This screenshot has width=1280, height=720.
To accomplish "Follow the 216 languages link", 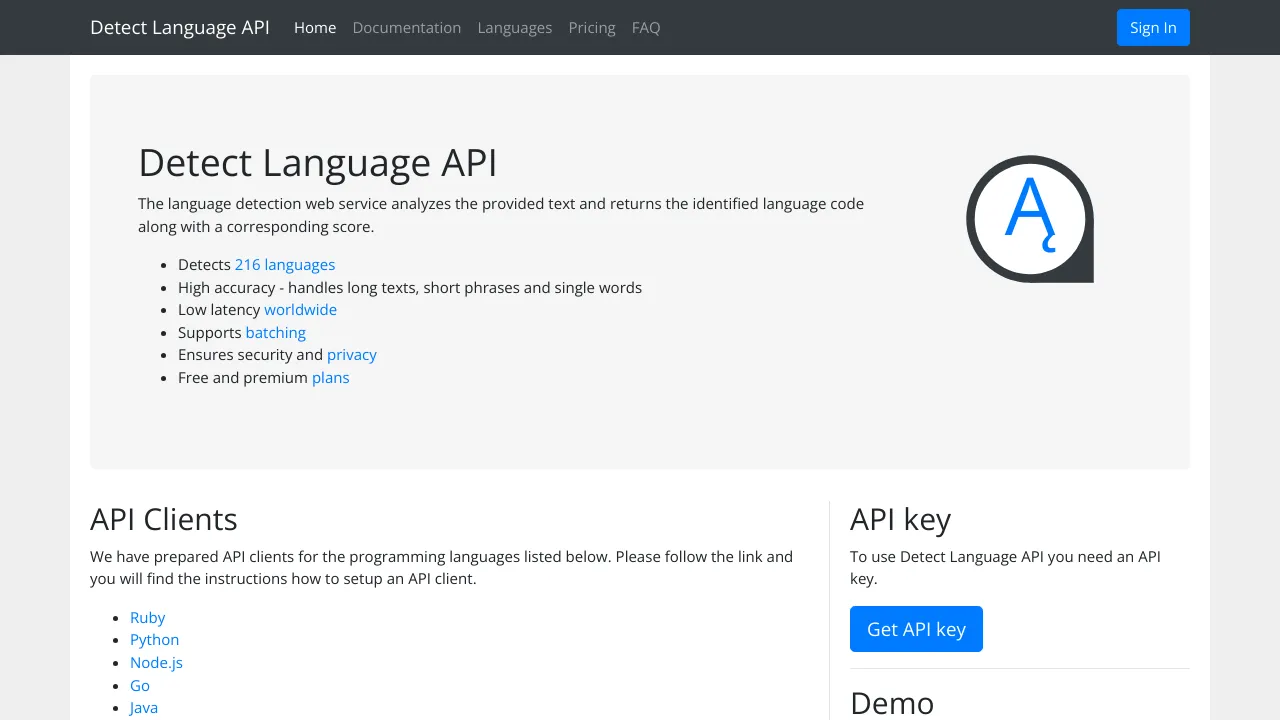I will tap(285, 265).
